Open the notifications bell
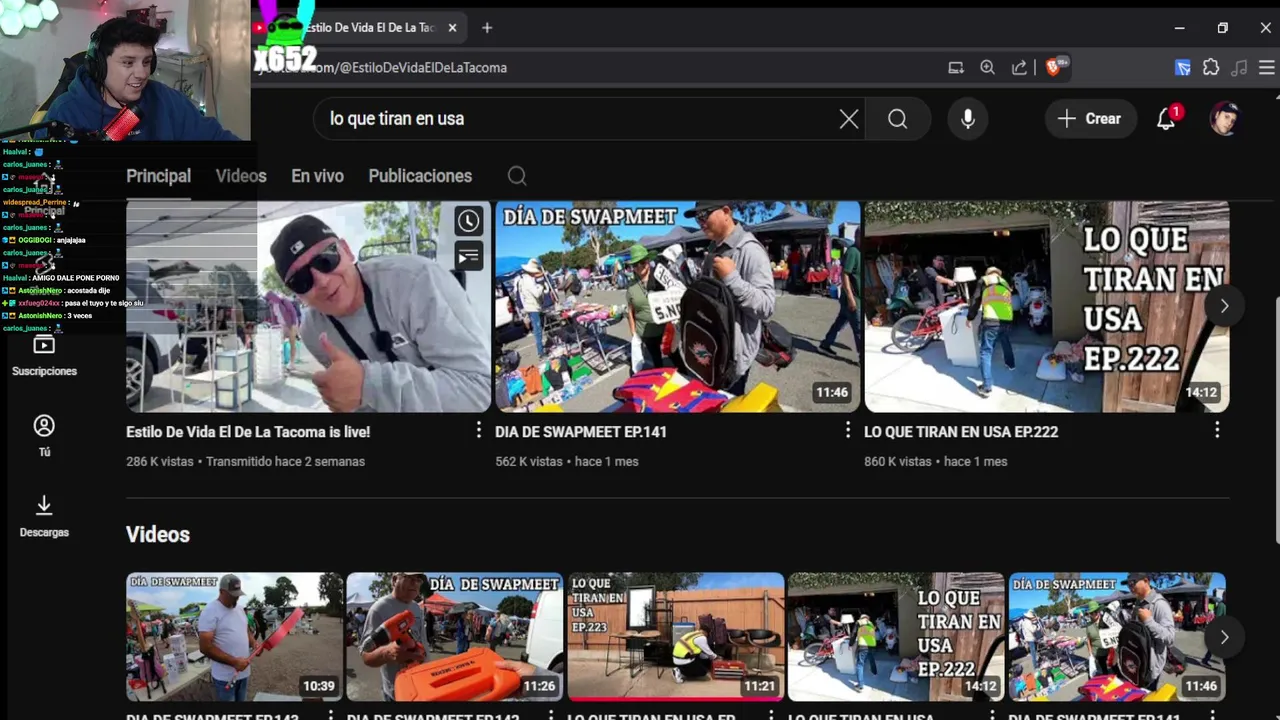 click(1167, 119)
